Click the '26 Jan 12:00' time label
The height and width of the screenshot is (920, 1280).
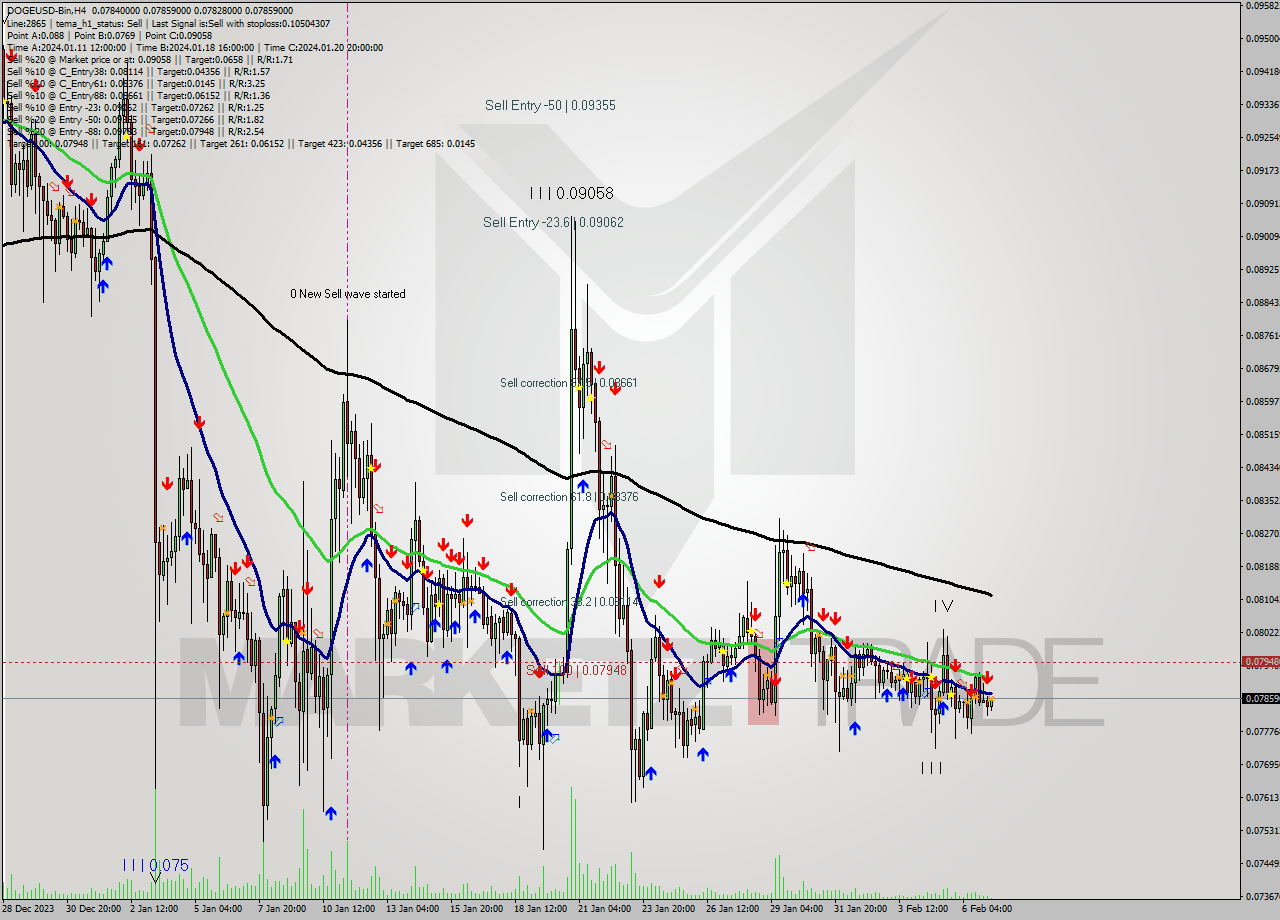click(x=732, y=908)
